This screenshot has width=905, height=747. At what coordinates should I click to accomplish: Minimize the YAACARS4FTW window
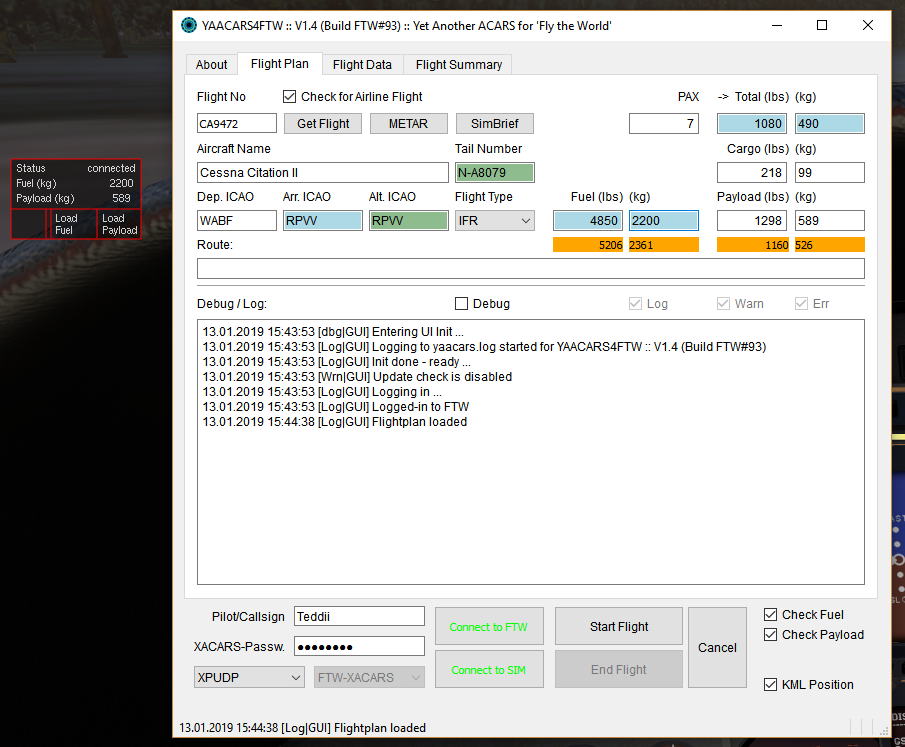pos(777,25)
